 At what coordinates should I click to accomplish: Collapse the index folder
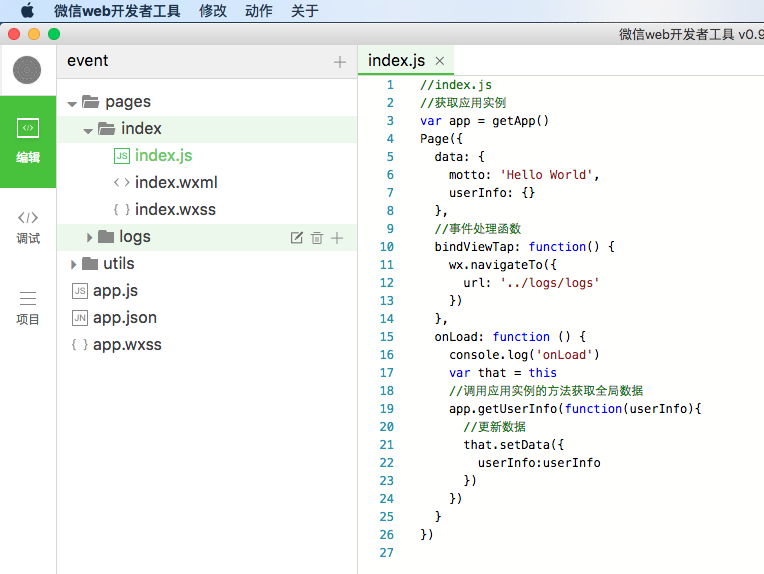88,131
